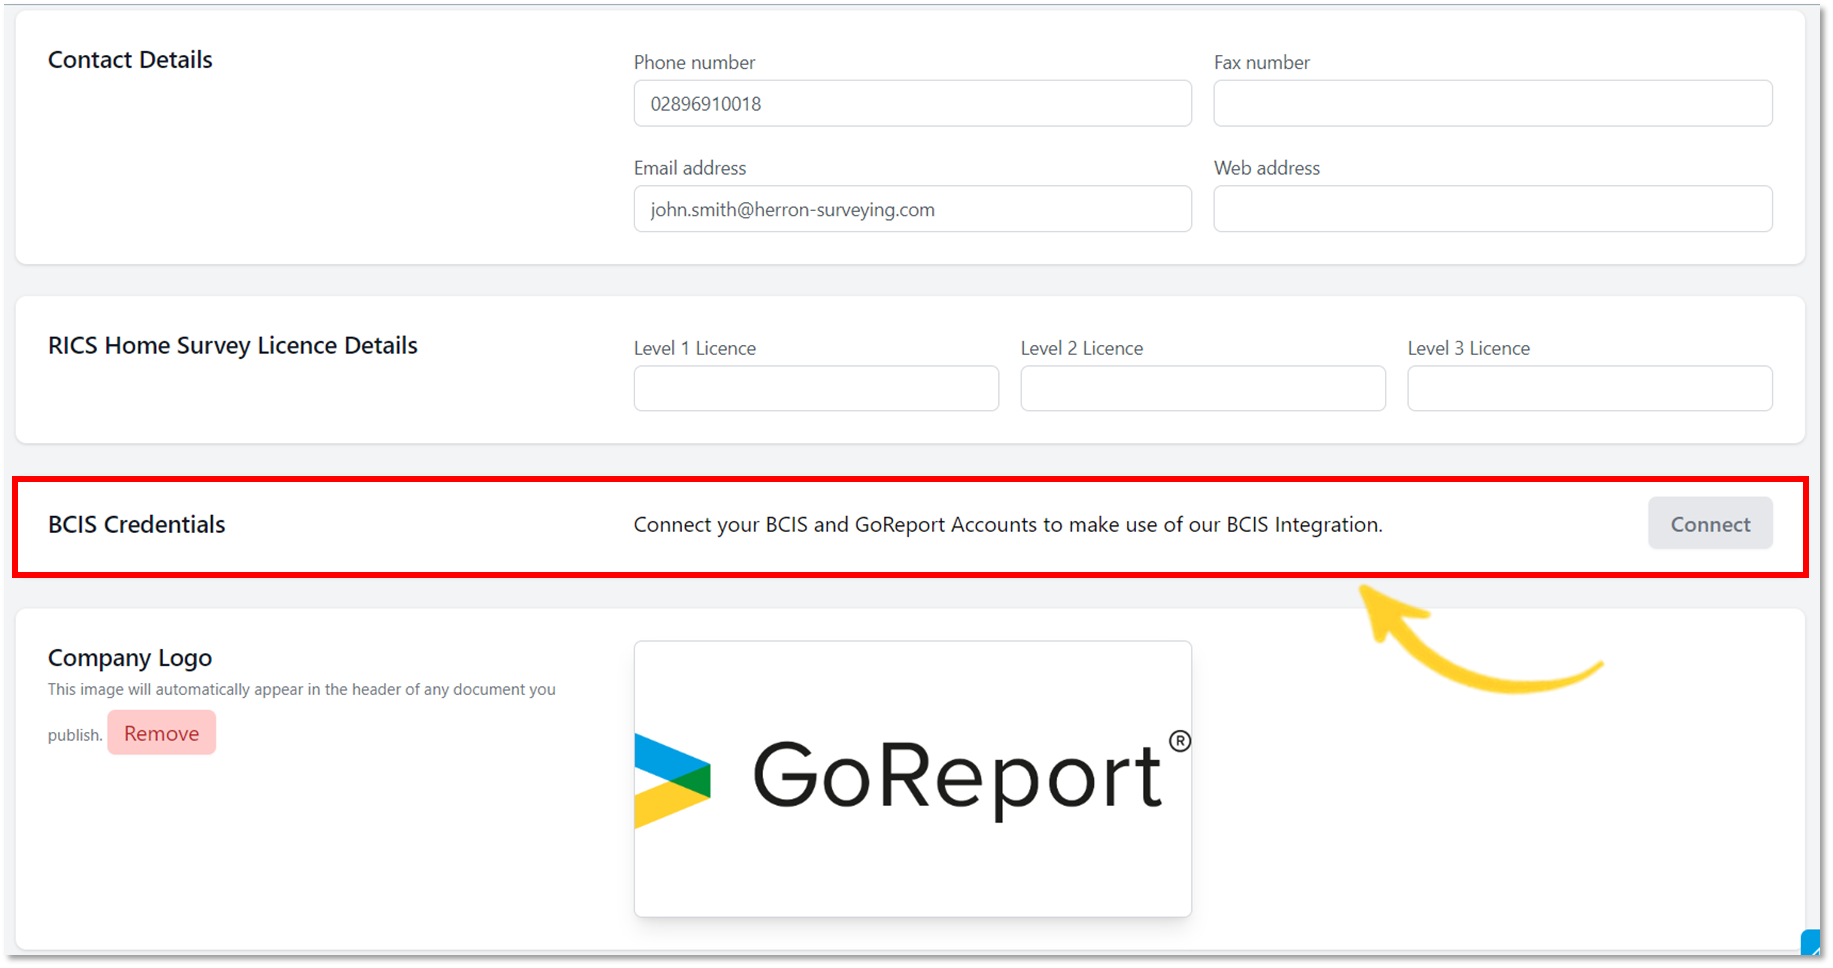Click the Level 1 Licence field
The image size is (1833, 968).
click(x=816, y=388)
